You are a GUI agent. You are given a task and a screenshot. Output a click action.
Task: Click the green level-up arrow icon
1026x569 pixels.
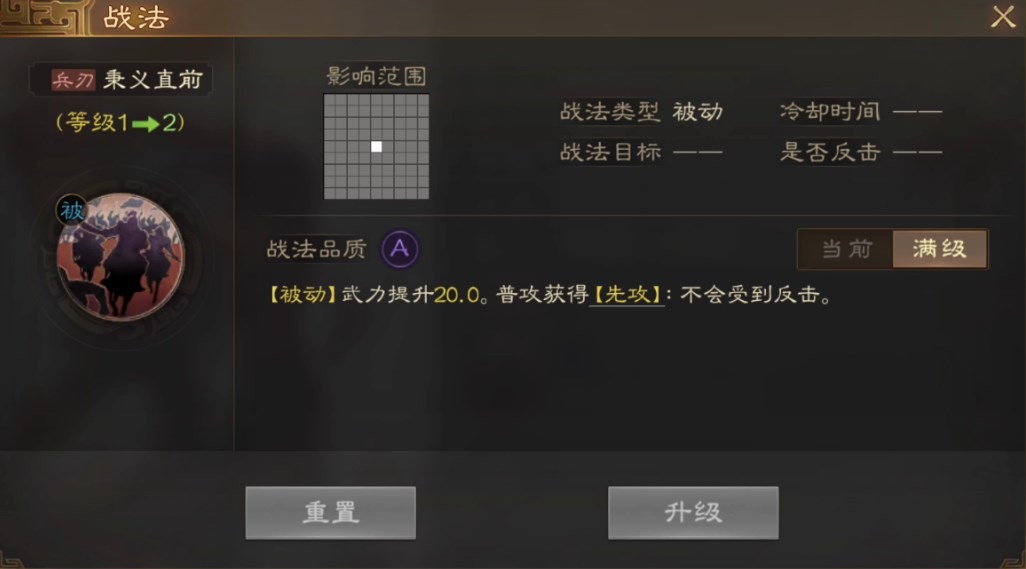click(145, 124)
